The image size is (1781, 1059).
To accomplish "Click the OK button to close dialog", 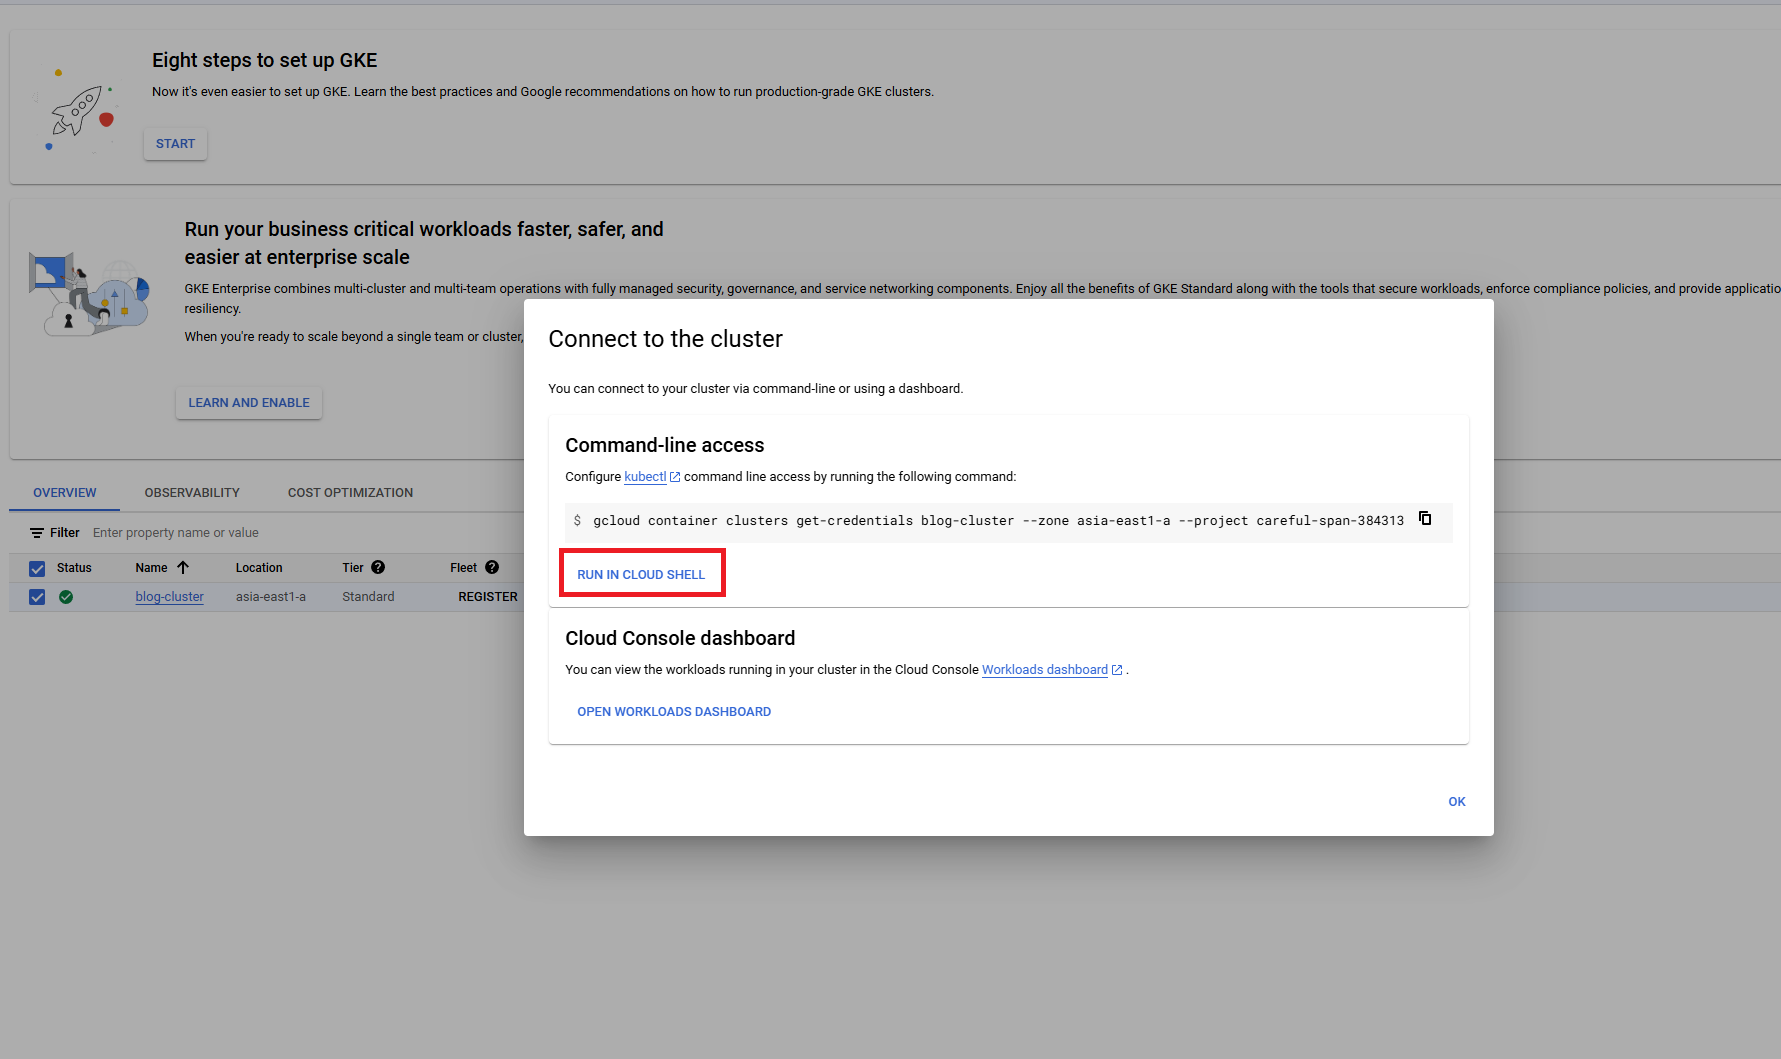I will pyautogui.click(x=1456, y=801).
